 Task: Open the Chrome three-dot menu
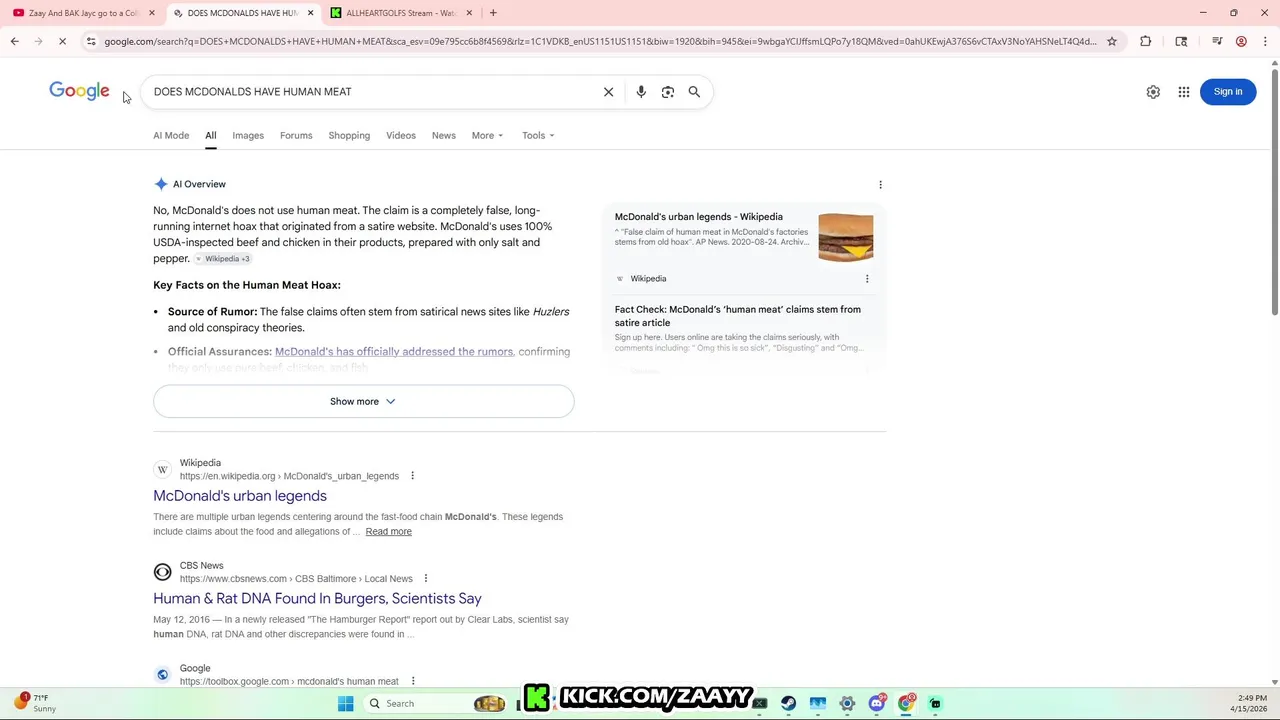1265,41
